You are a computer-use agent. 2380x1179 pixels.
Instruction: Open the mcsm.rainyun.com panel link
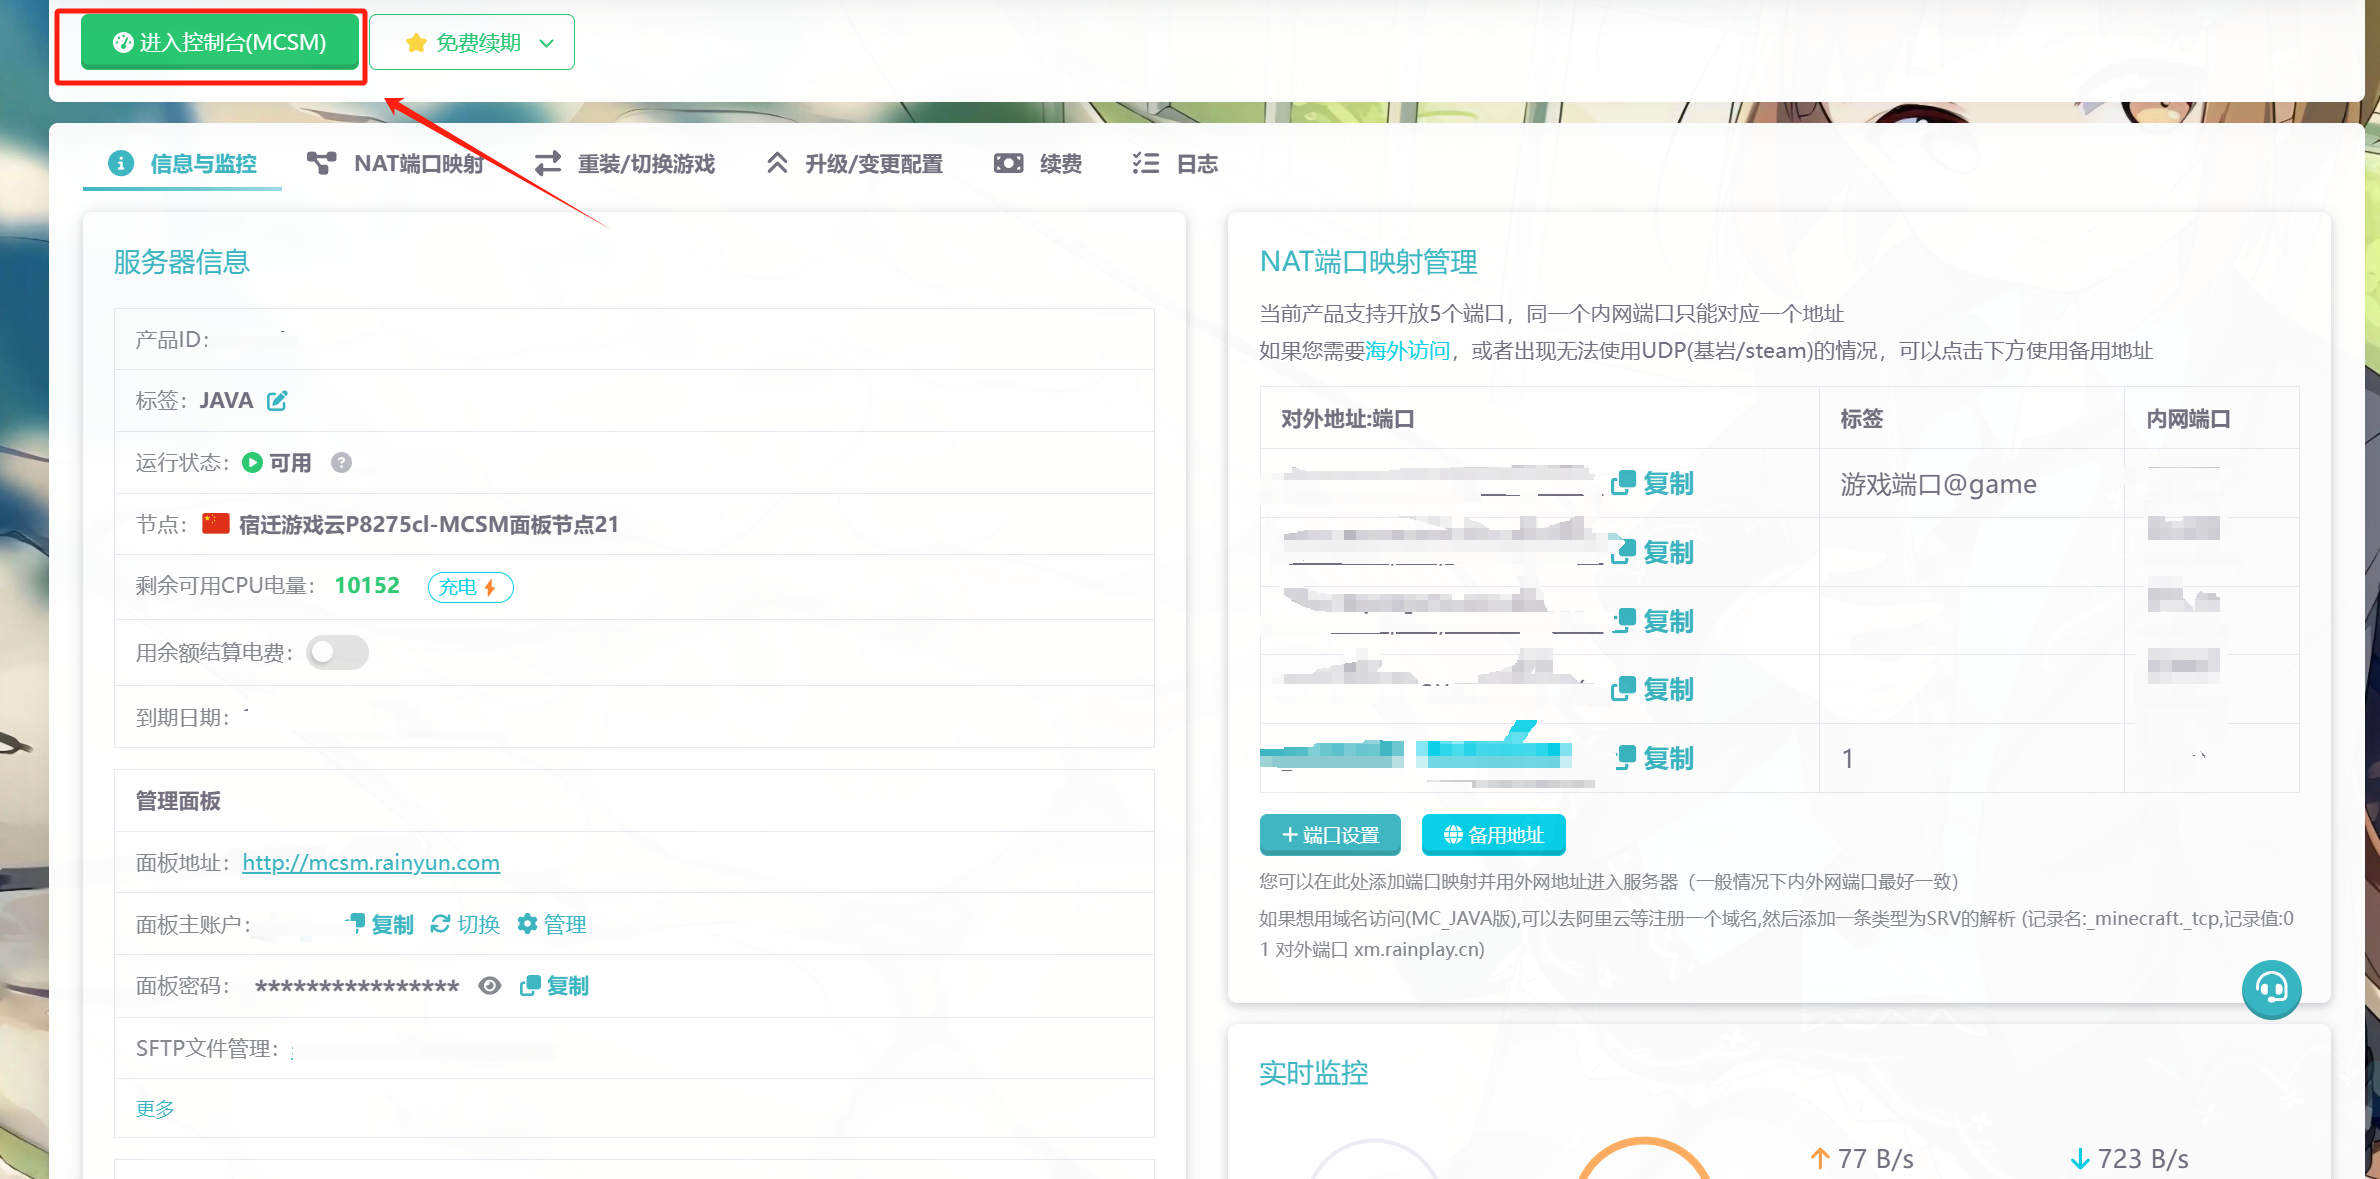[x=370, y=863]
